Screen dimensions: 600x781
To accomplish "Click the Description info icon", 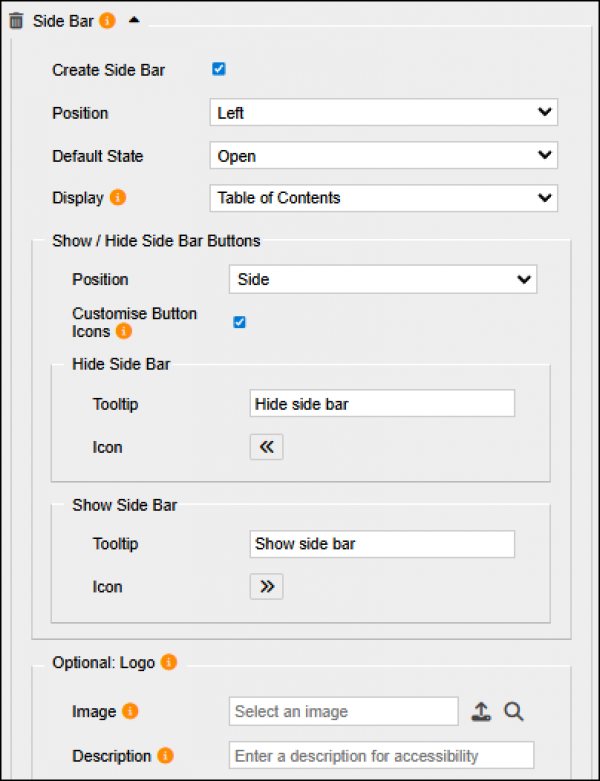I will pos(165,756).
